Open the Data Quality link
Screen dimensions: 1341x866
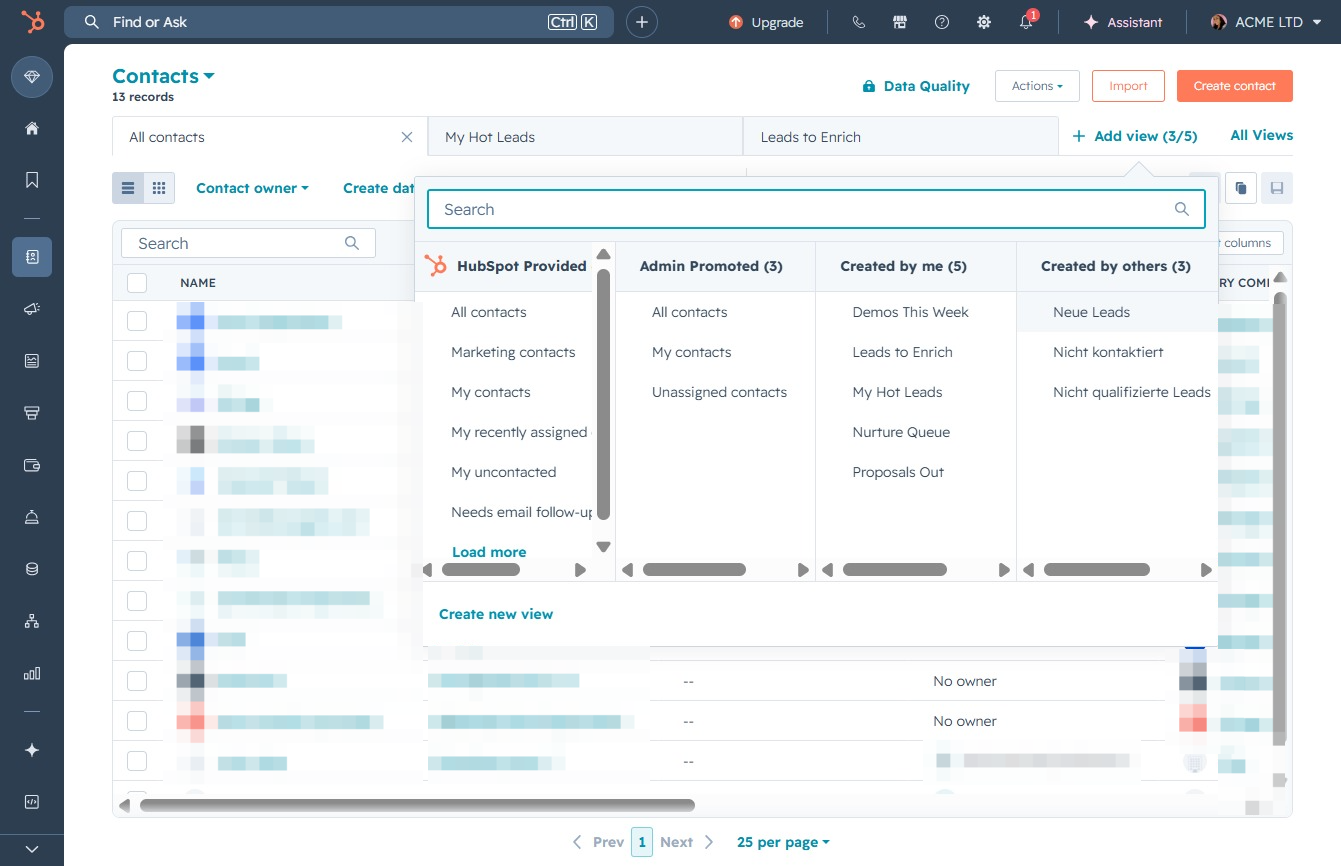pos(916,86)
